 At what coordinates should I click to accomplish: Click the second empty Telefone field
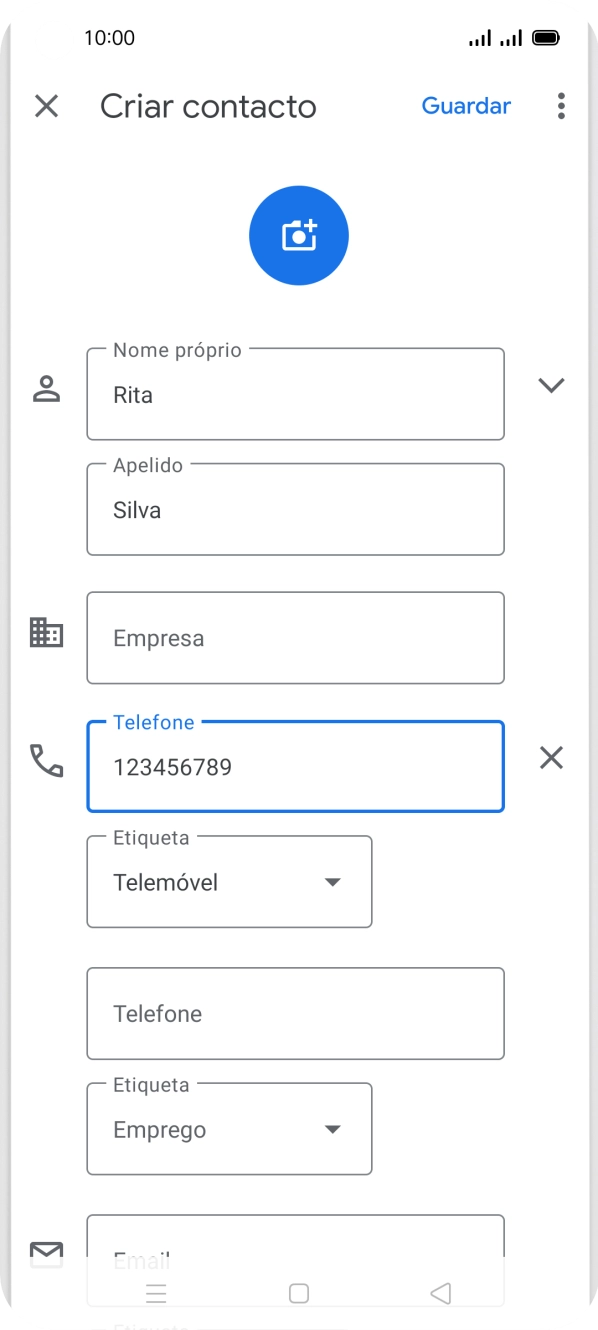tap(295, 1013)
